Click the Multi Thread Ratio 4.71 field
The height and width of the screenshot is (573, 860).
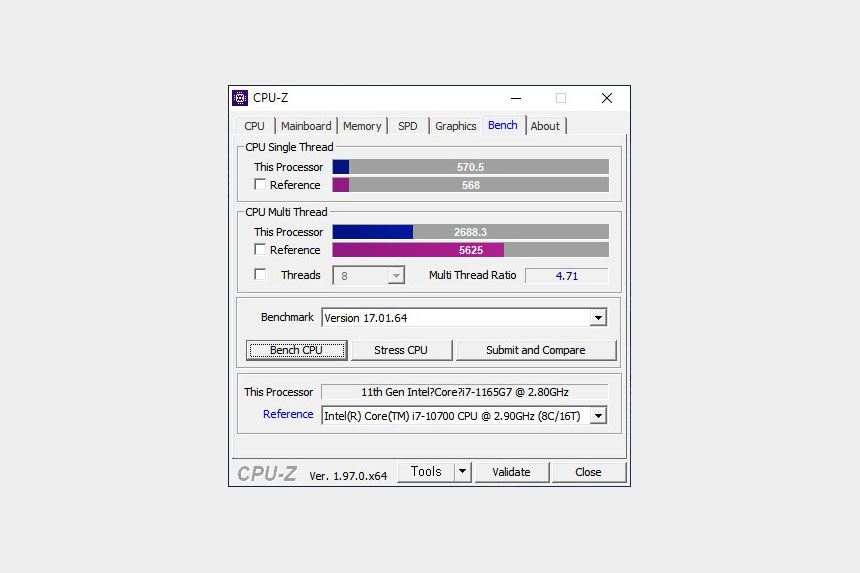[x=567, y=276]
